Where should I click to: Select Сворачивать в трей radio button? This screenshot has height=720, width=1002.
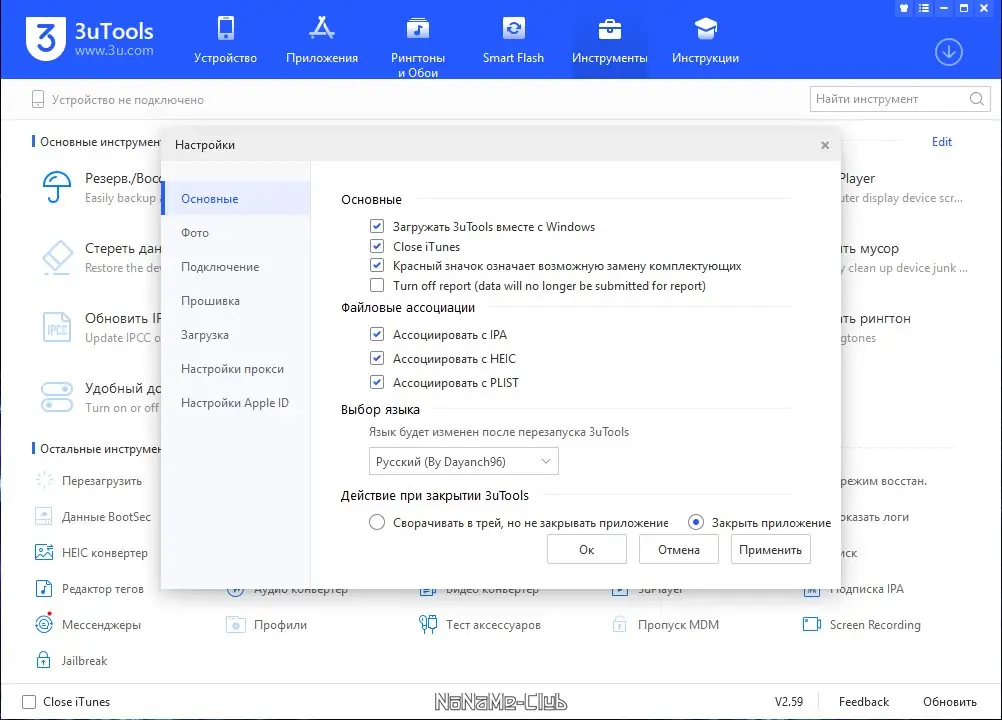click(x=377, y=523)
